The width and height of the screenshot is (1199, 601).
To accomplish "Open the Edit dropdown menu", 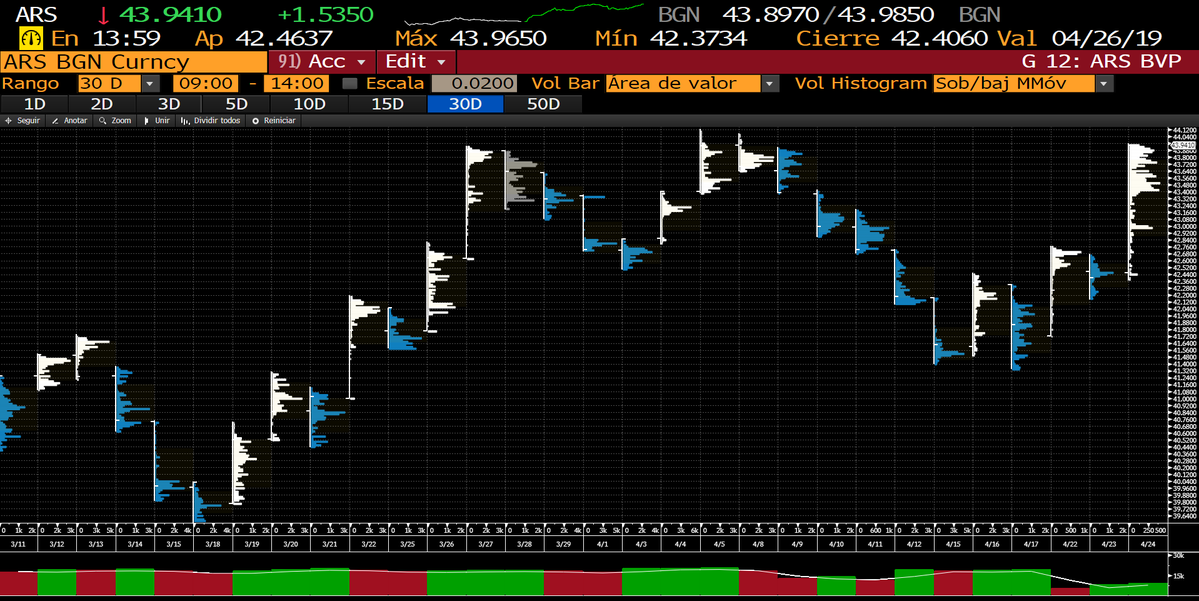I will (x=417, y=61).
